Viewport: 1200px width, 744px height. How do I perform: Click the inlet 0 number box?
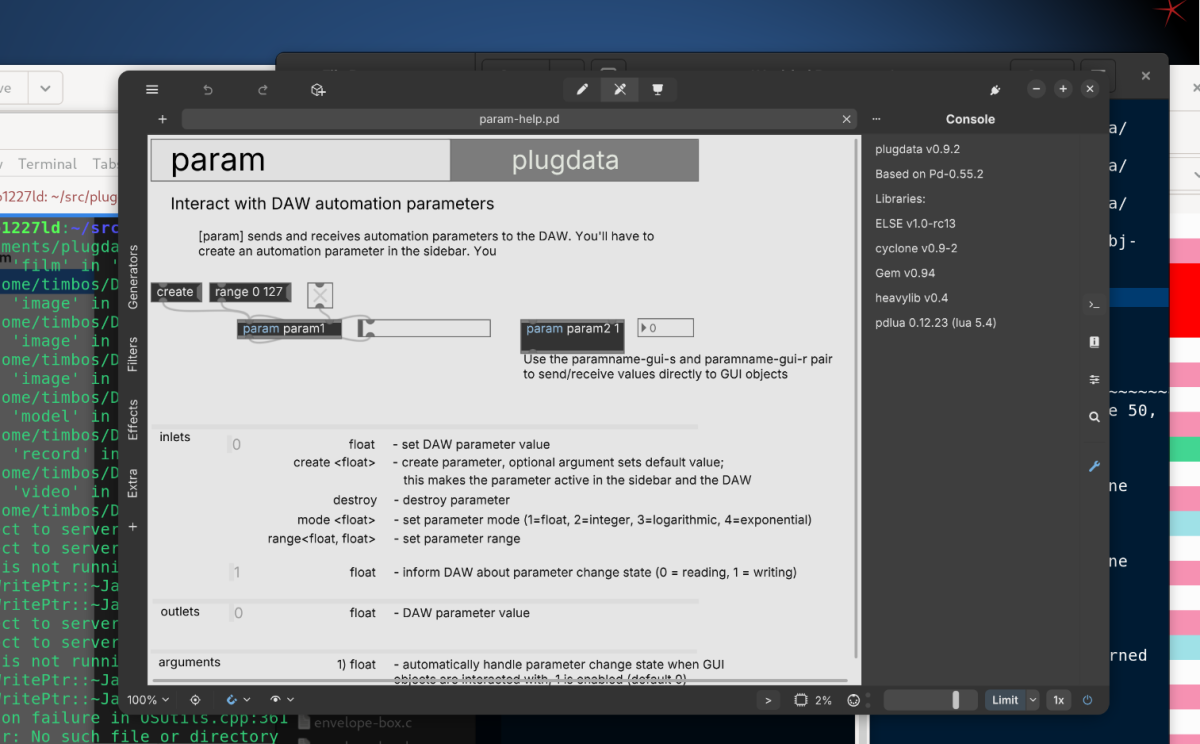(x=236, y=444)
